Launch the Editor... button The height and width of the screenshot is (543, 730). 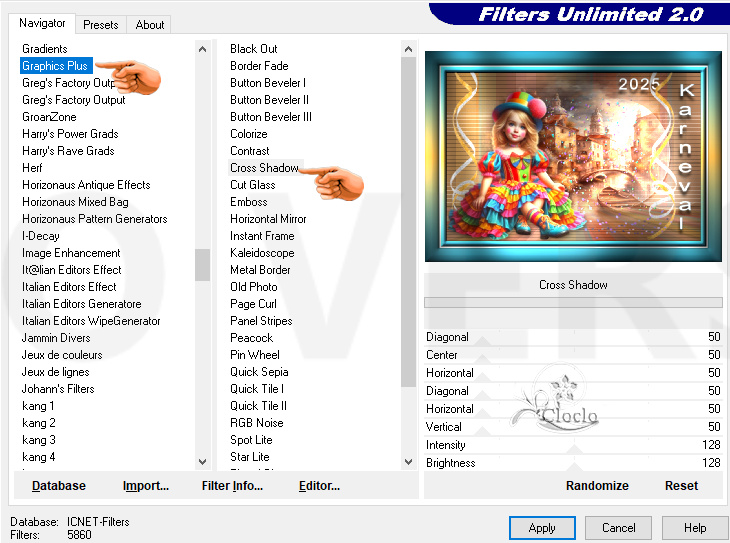pyautogui.click(x=319, y=486)
